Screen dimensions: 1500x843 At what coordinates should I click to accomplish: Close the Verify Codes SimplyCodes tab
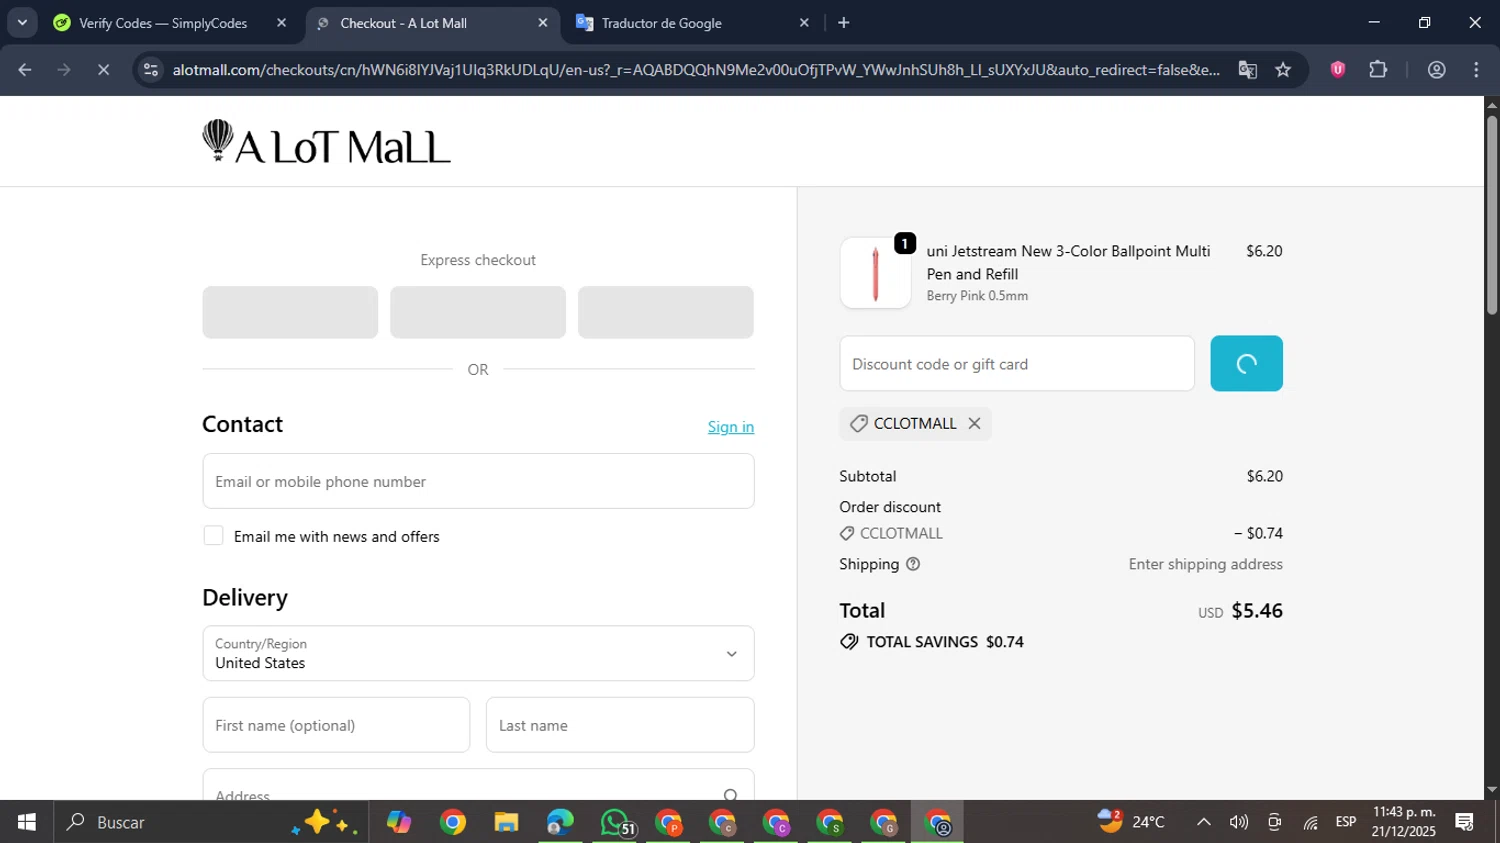coord(281,23)
